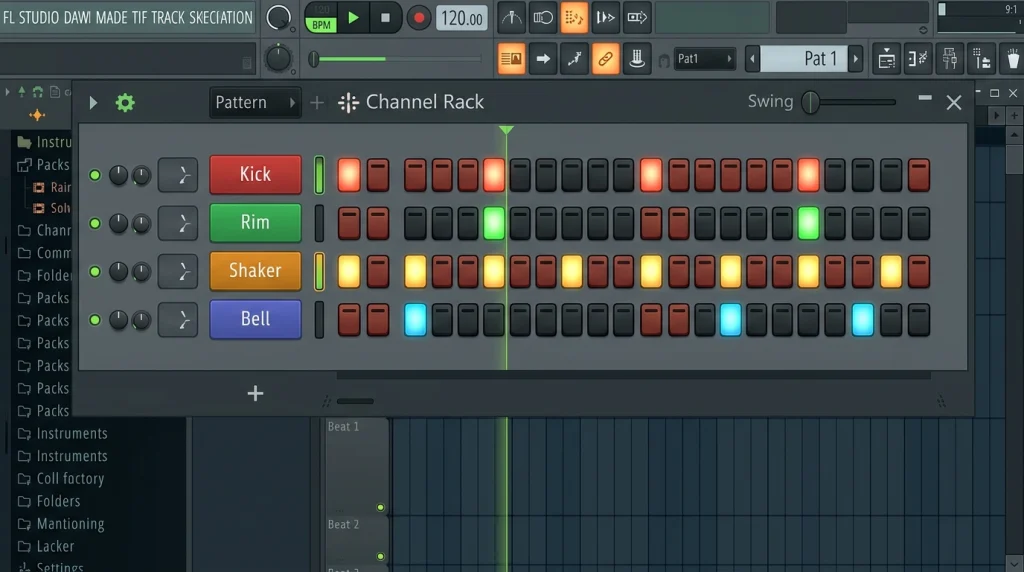Image resolution: width=1024 pixels, height=572 pixels.
Task: Toggle the BPM pattern/song mode button
Action: [321, 18]
